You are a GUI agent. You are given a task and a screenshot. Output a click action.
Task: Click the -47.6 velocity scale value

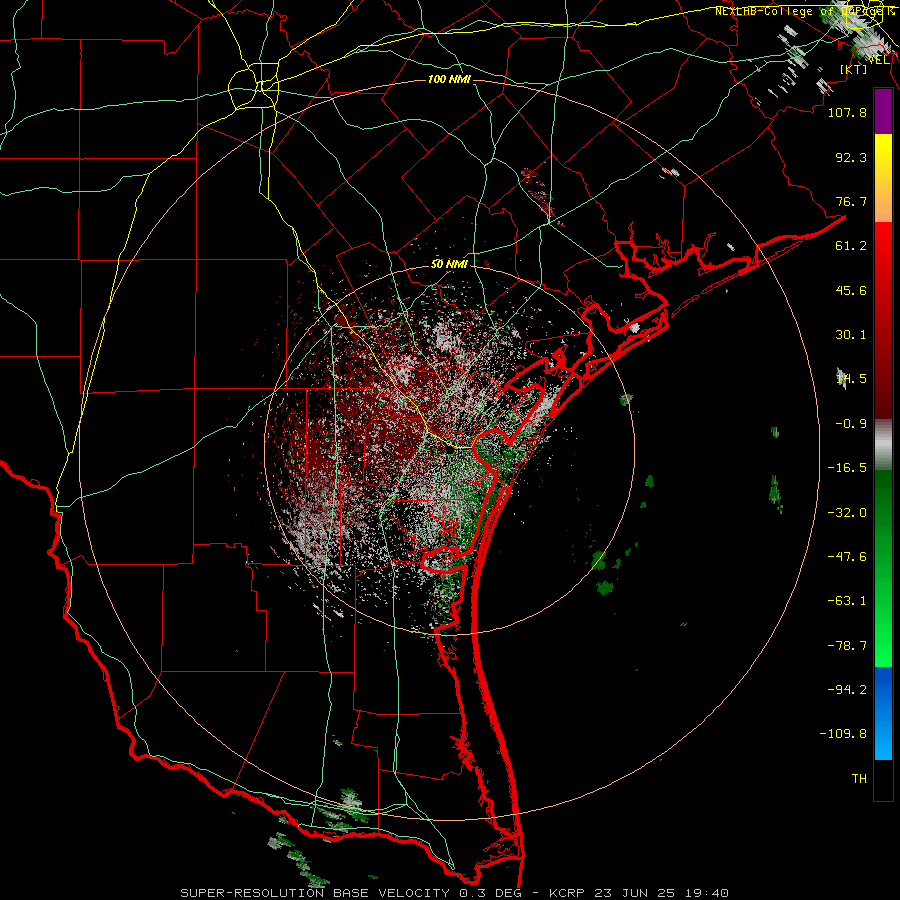847,557
